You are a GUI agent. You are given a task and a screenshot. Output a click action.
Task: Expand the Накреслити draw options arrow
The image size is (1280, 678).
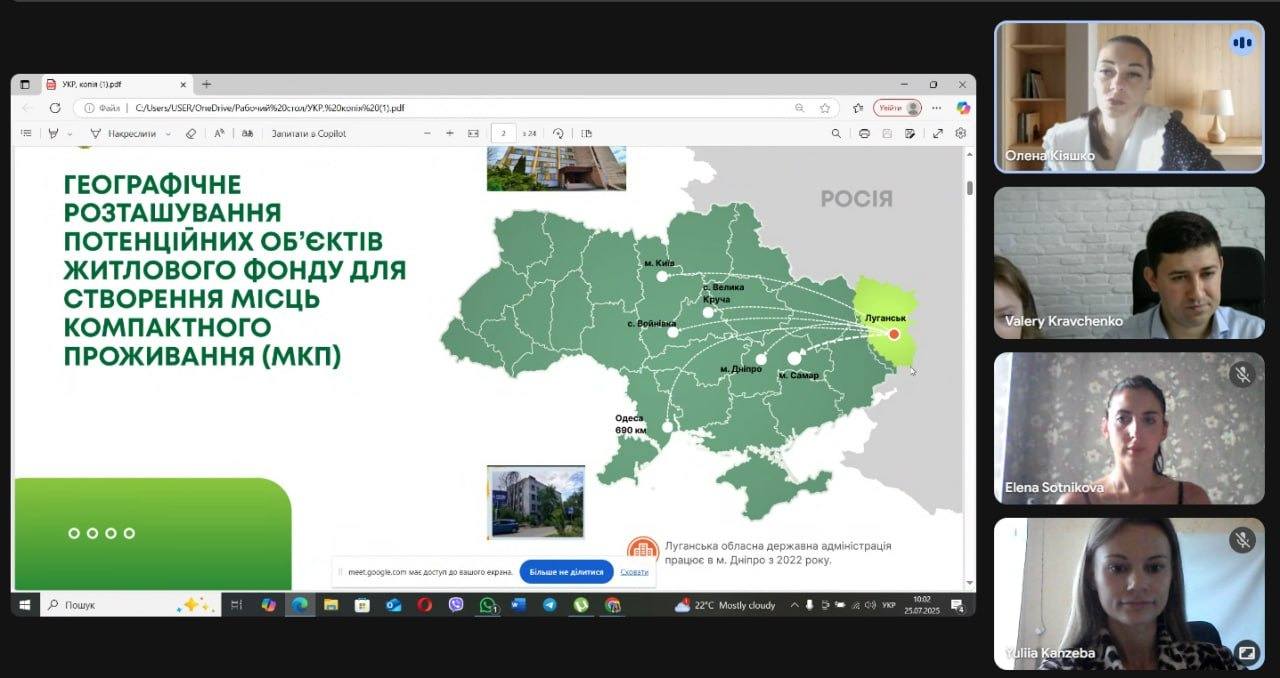[x=168, y=134]
